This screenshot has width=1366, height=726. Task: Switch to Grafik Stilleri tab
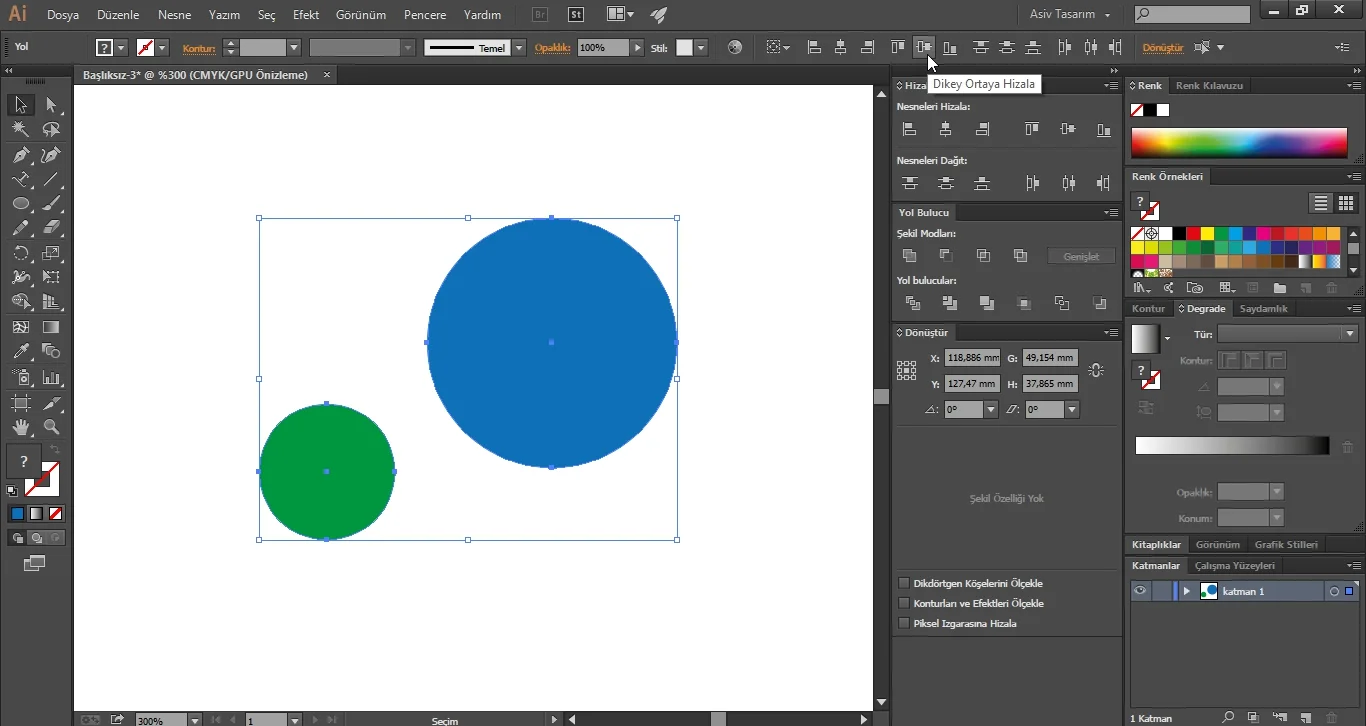coord(1286,545)
